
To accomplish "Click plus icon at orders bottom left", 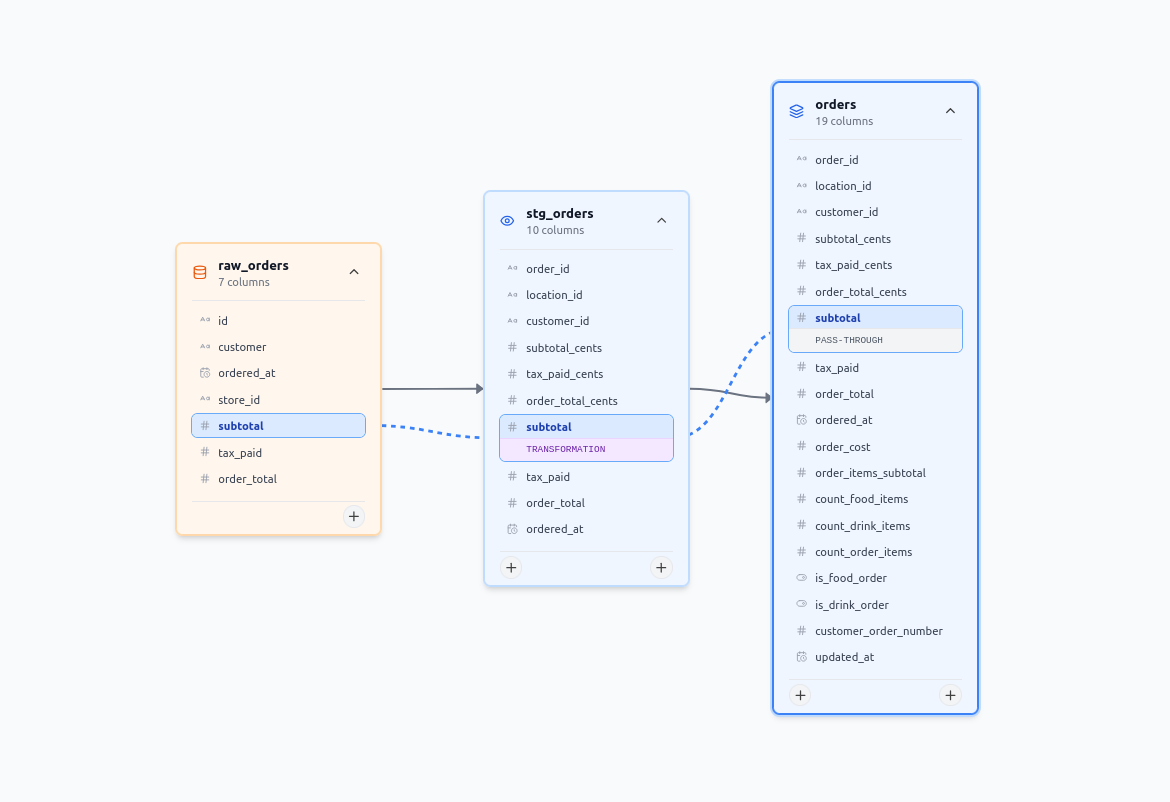I will (800, 695).
